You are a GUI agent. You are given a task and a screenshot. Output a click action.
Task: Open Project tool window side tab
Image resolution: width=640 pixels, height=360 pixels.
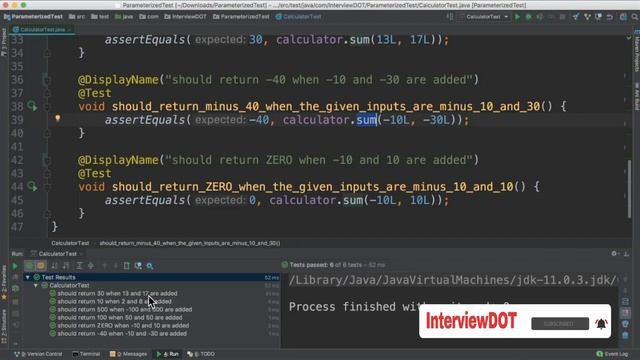point(4,42)
